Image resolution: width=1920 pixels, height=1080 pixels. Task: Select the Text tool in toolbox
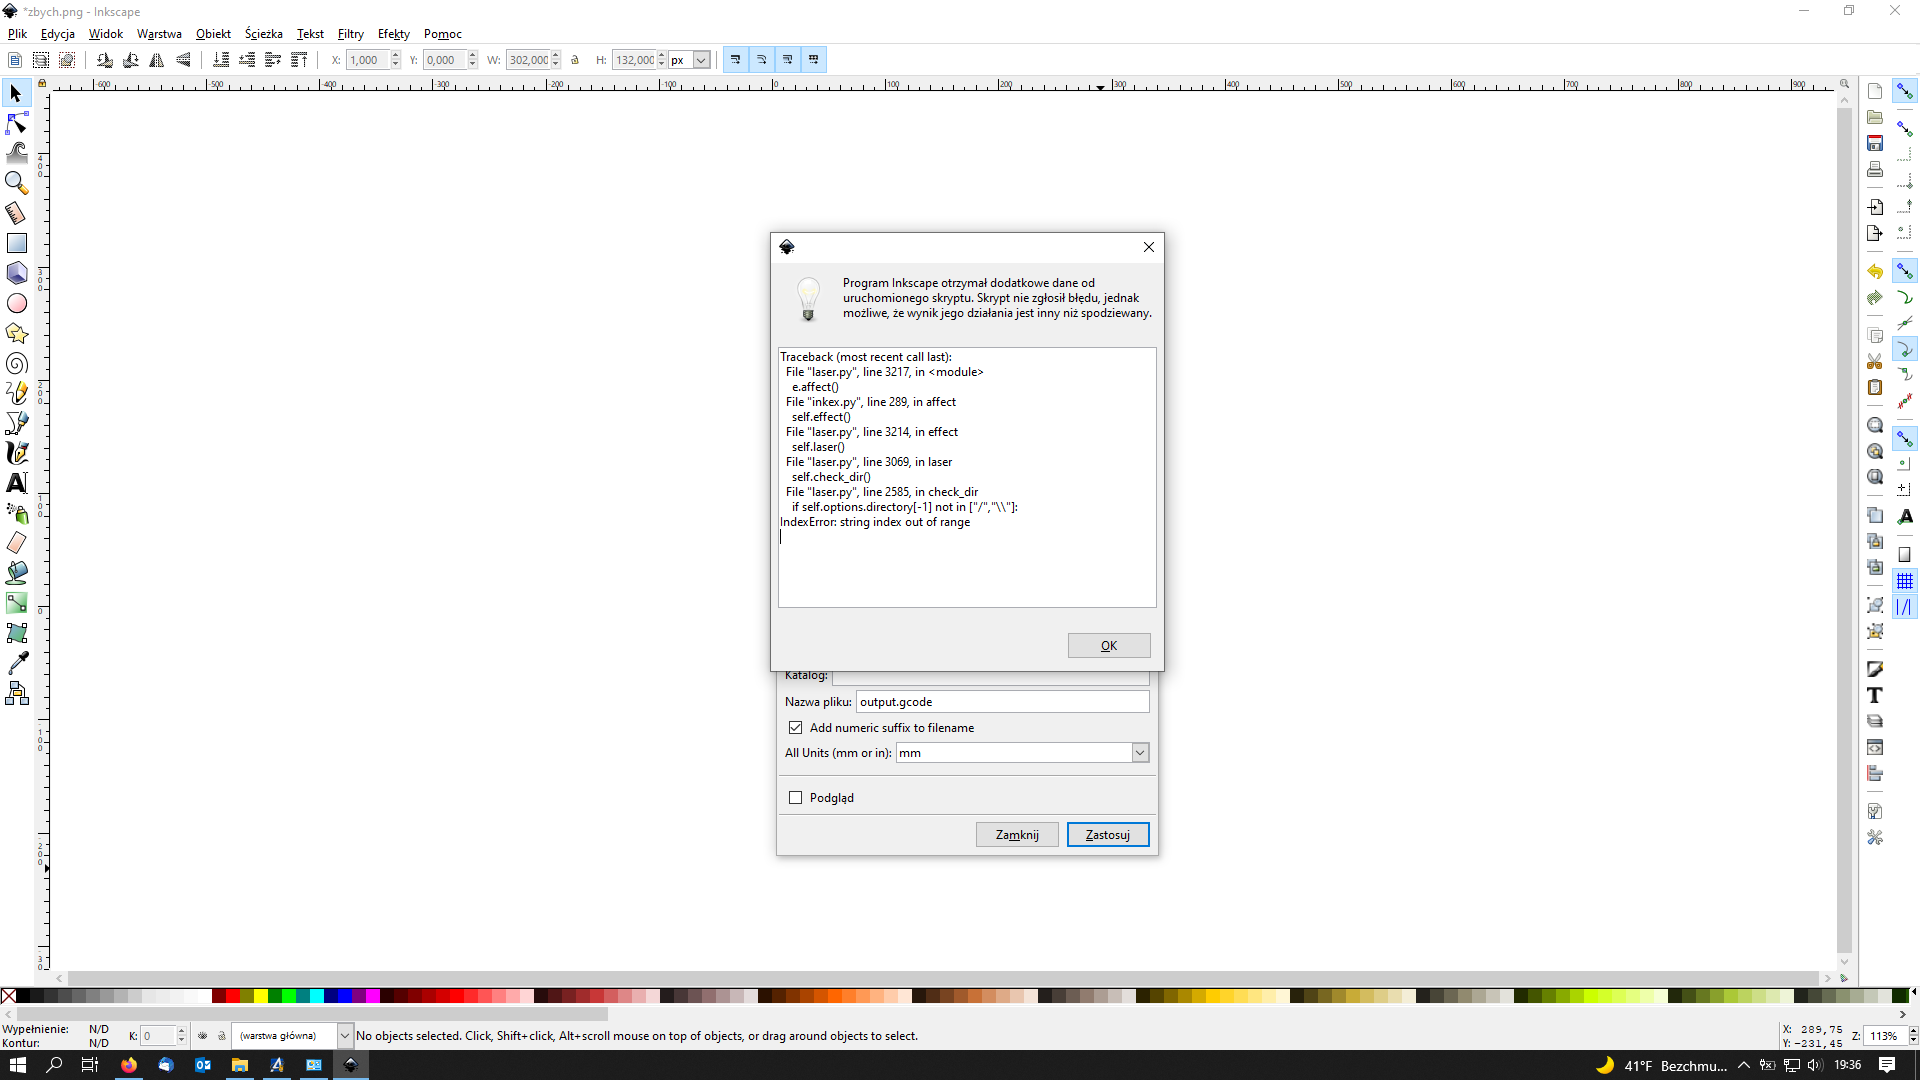point(16,483)
